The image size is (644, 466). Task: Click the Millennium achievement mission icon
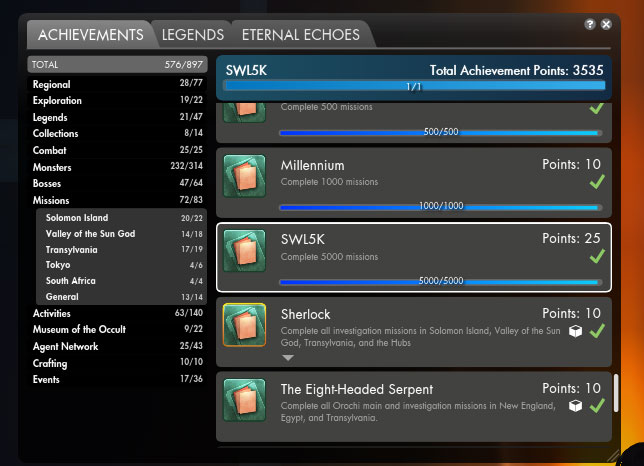coord(244,176)
